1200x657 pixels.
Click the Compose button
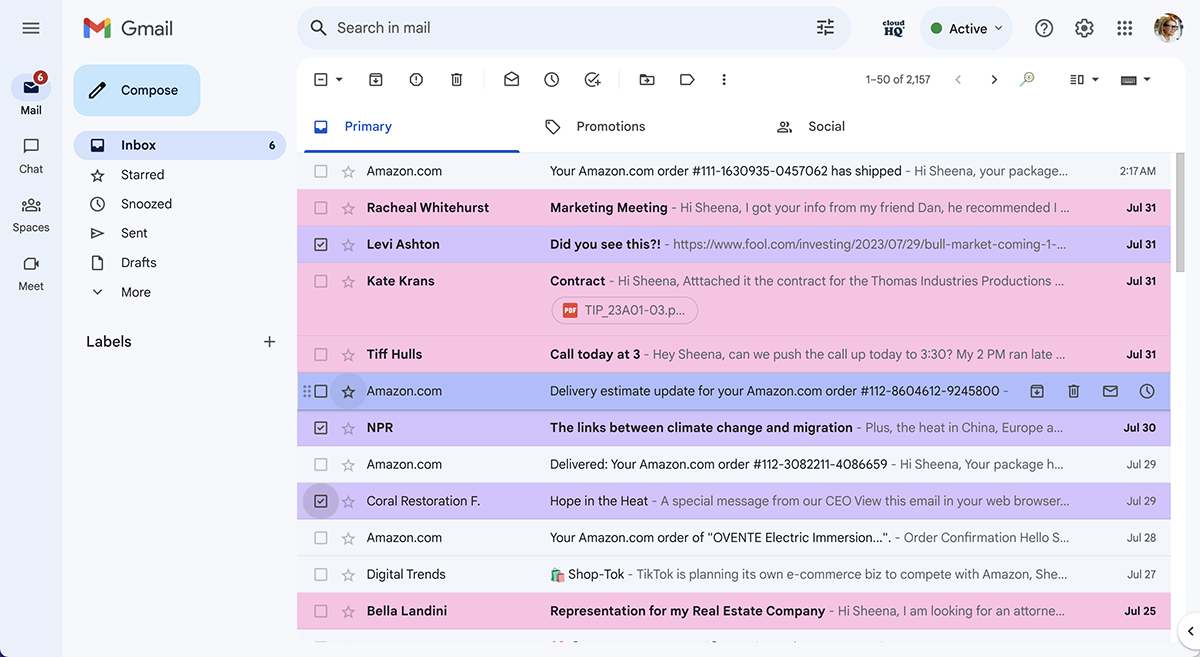[x=136, y=90]
